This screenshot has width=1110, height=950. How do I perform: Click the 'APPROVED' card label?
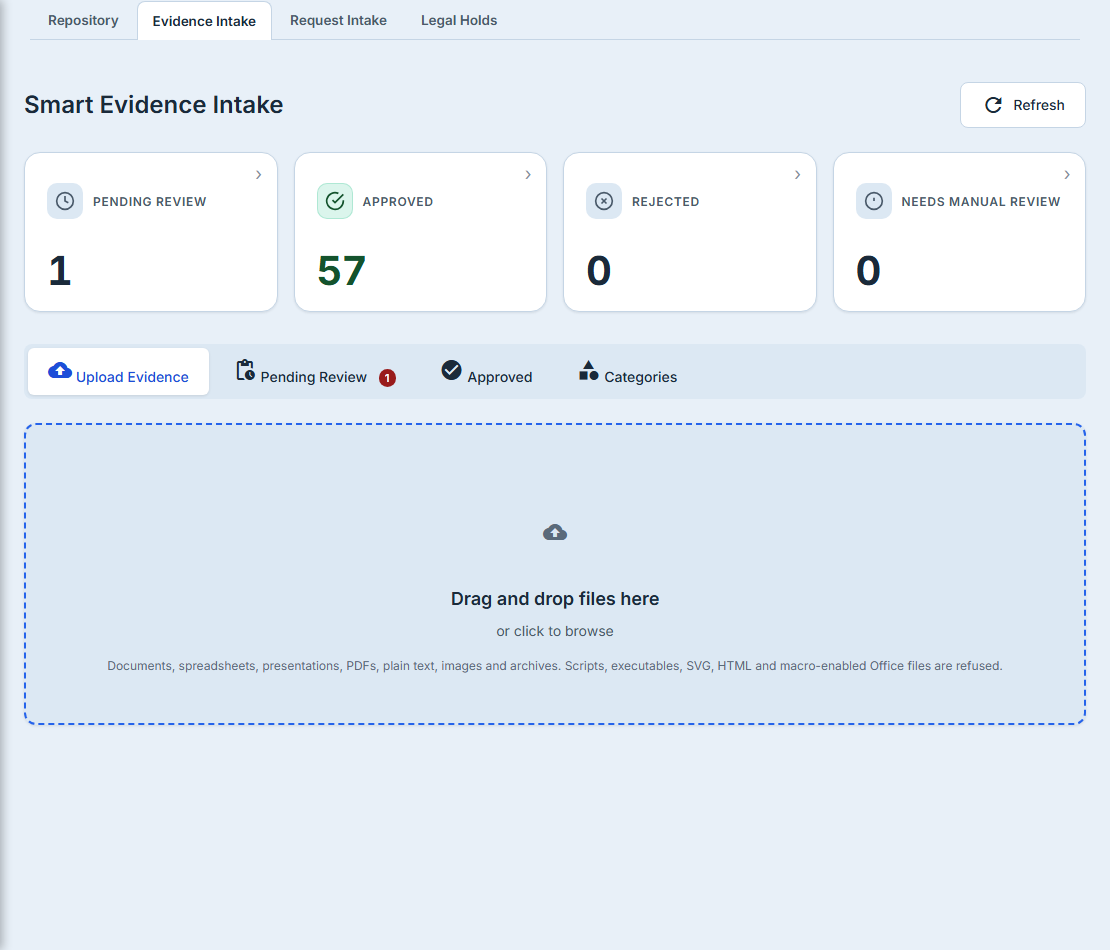pos(398,202)
